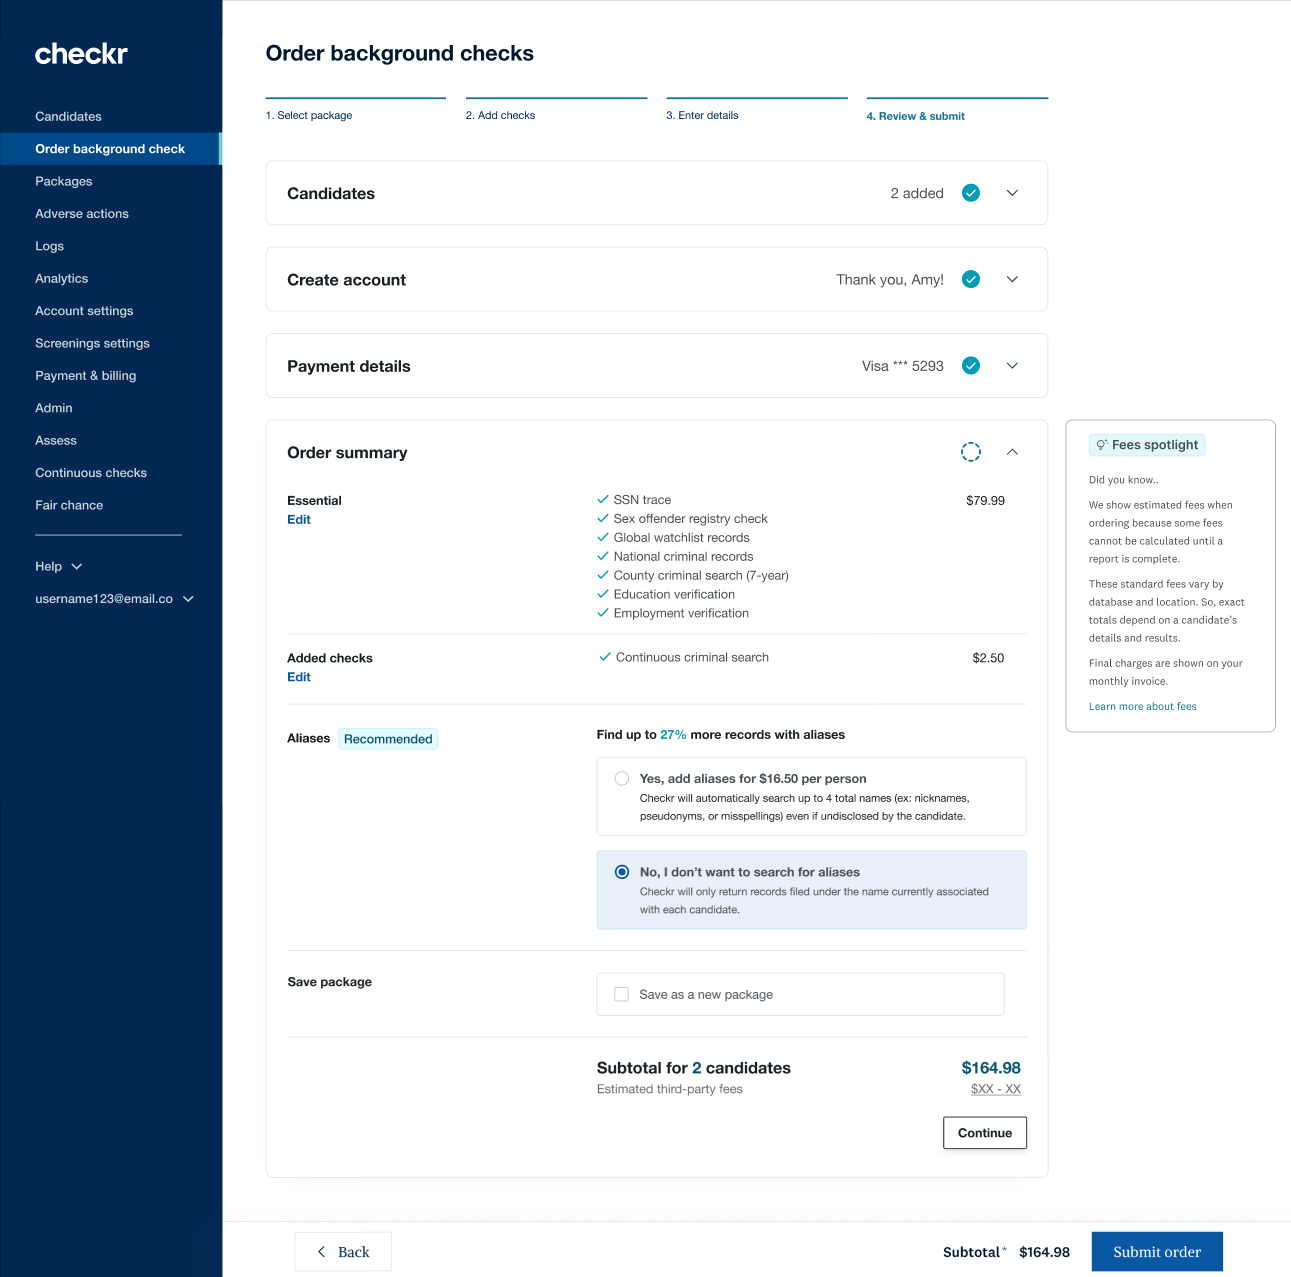
Task: Click the Payment details completed checkmark icon
Action: tap(971, 366)
